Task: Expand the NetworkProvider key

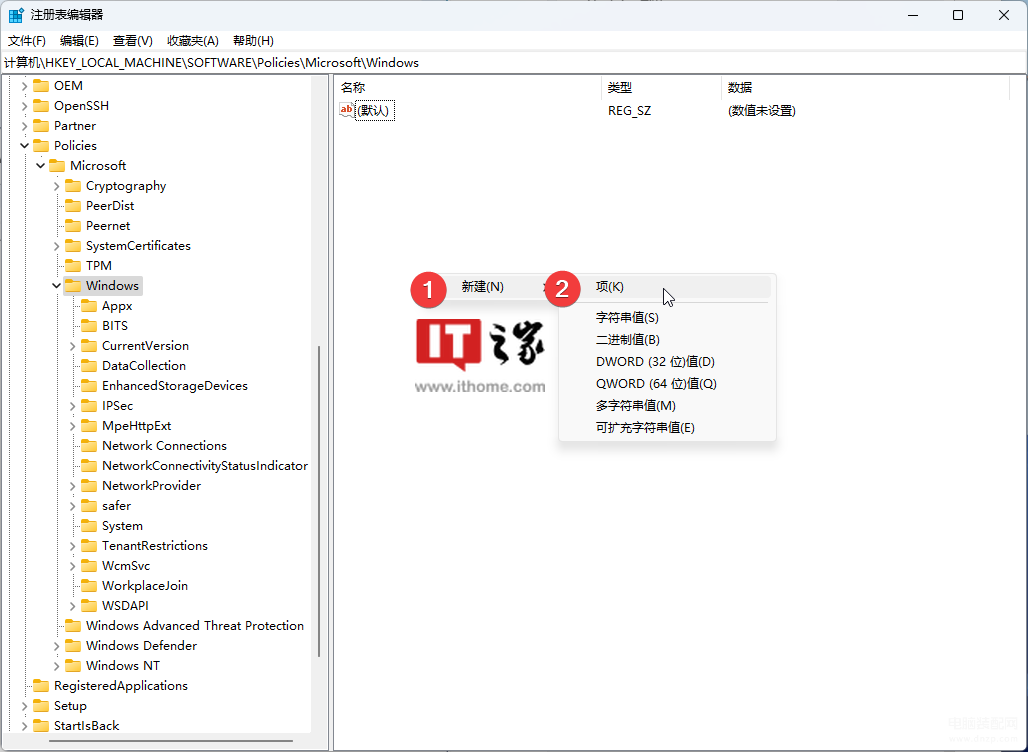Action: (73, 486)
